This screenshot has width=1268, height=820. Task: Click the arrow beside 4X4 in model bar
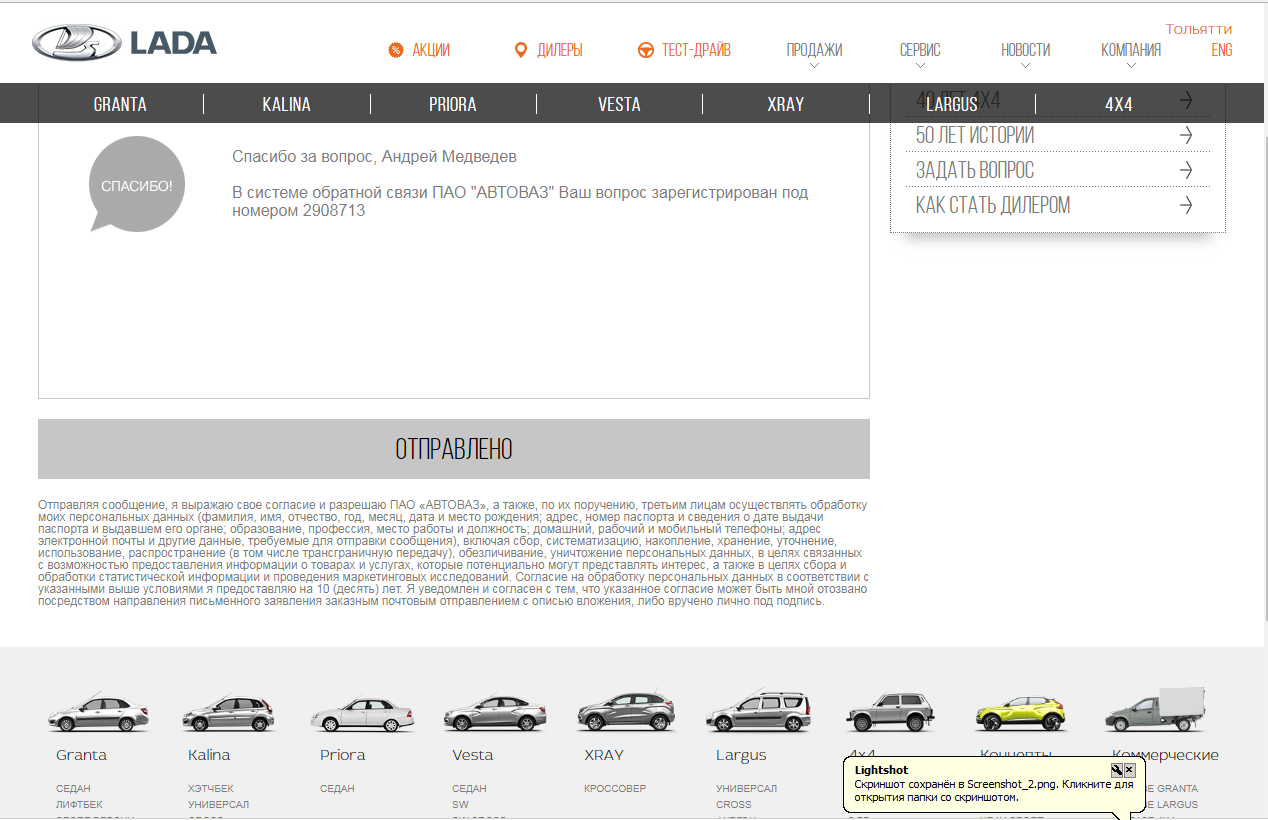pyautogui.click(x=1186, y=100)
